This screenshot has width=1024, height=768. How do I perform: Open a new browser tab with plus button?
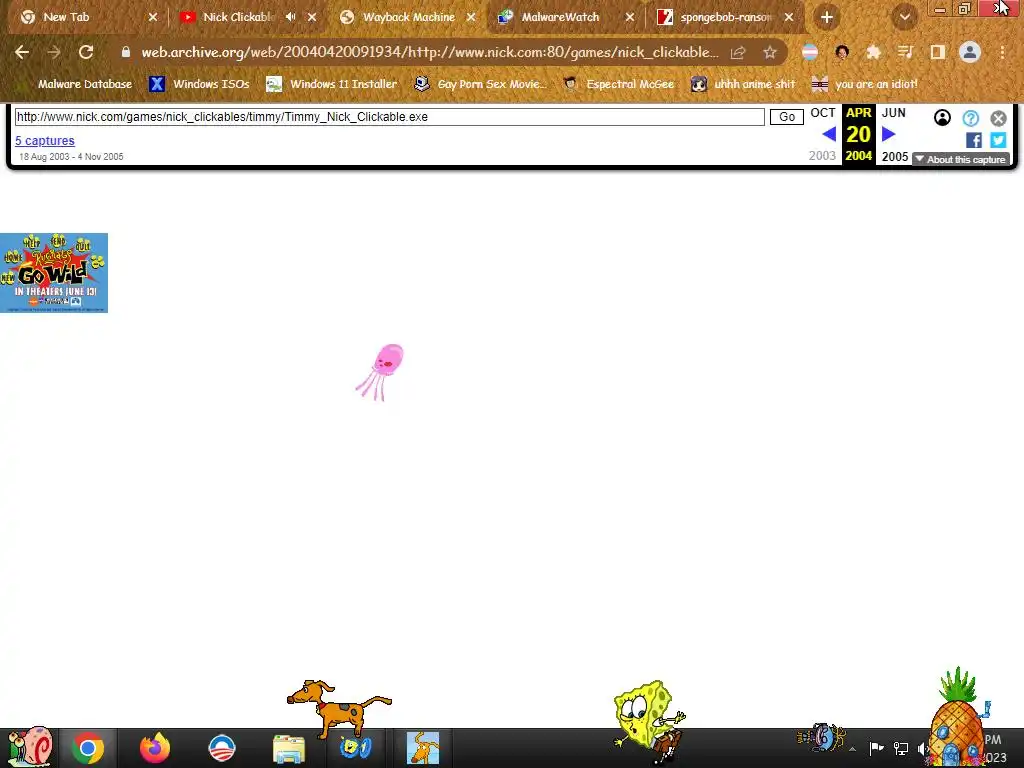coord(827,17)
